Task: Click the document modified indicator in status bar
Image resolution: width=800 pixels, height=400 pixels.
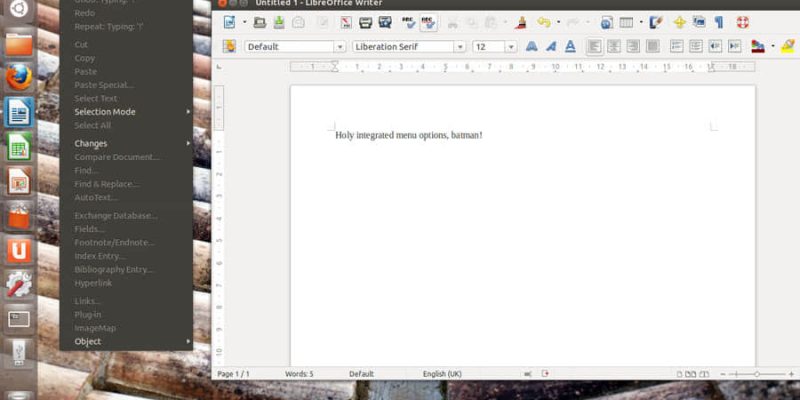Action: tap(545, 374)
